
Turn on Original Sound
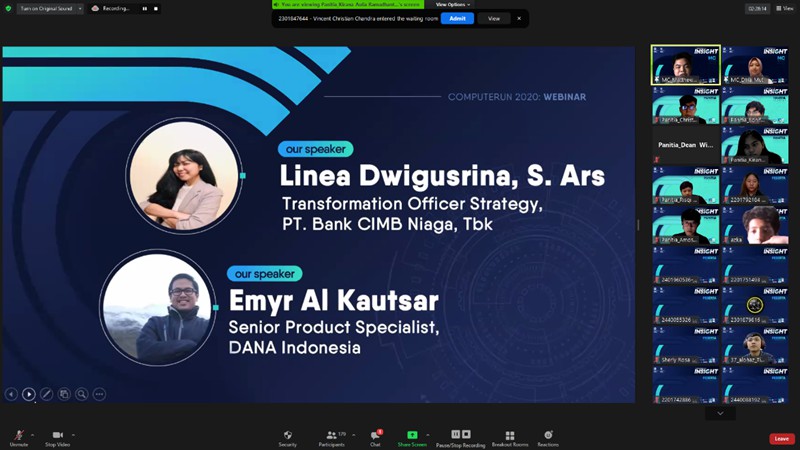pos(46,9)
